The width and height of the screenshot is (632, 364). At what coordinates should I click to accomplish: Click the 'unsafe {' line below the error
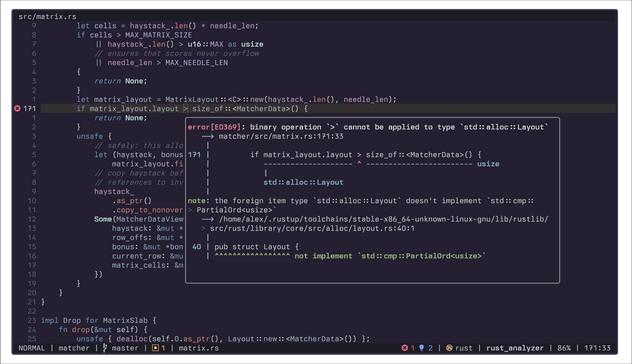(94, 136)
